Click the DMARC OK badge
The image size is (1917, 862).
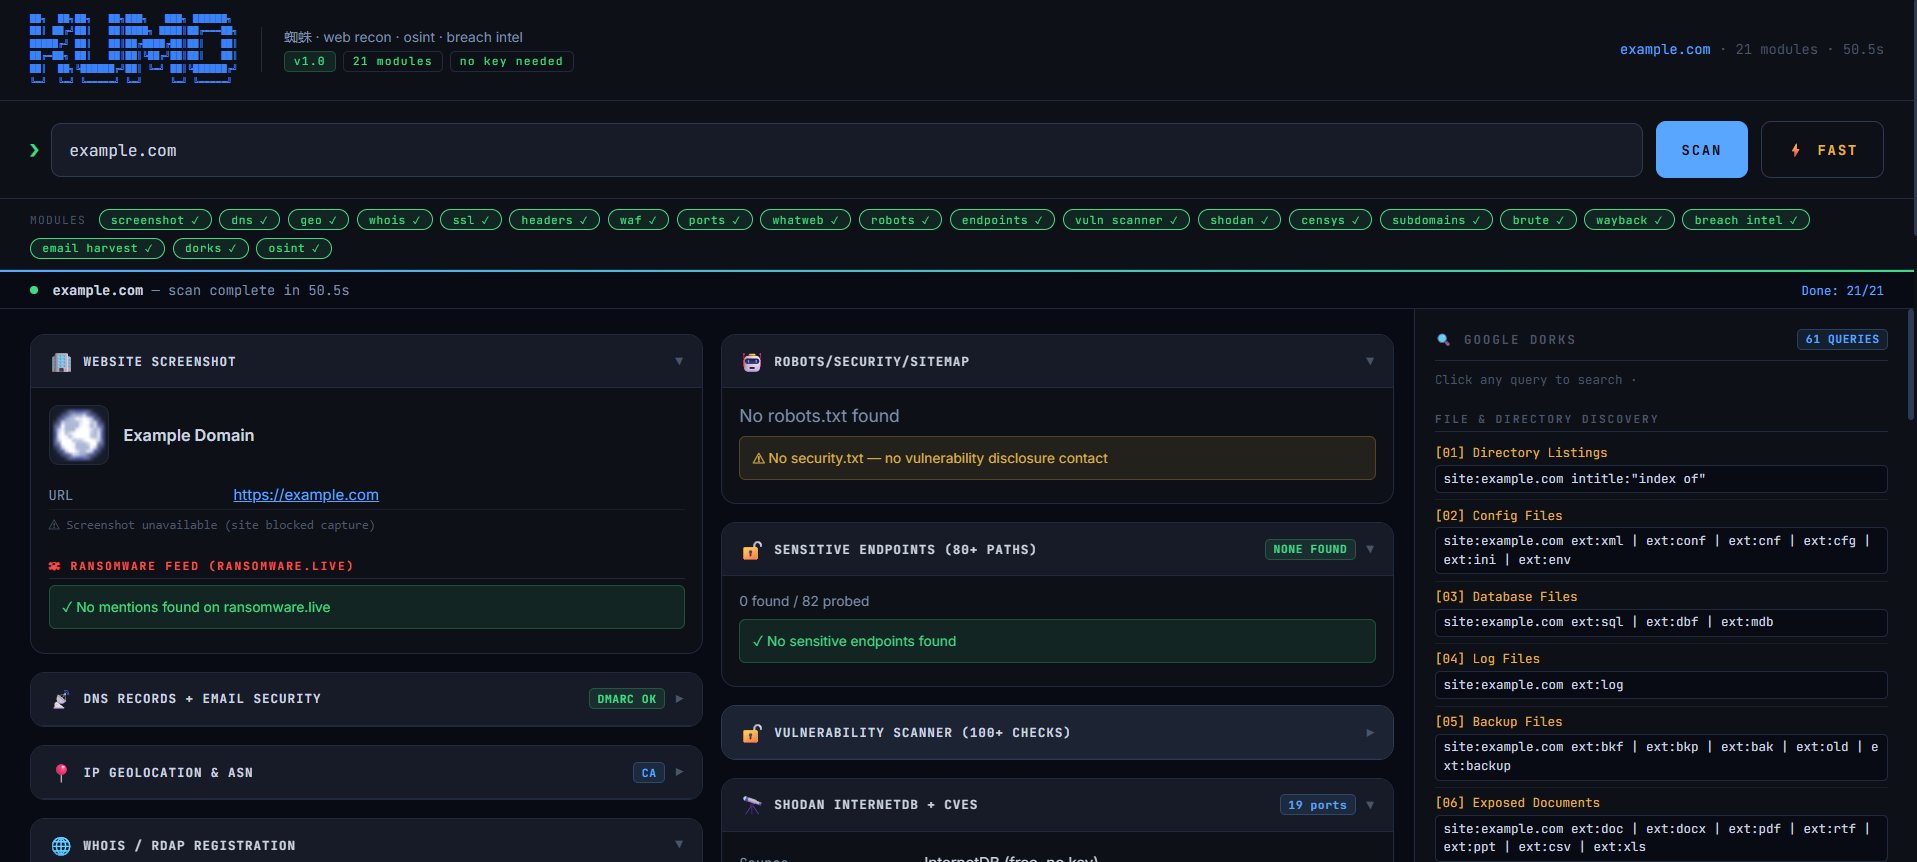click(627, 699)
